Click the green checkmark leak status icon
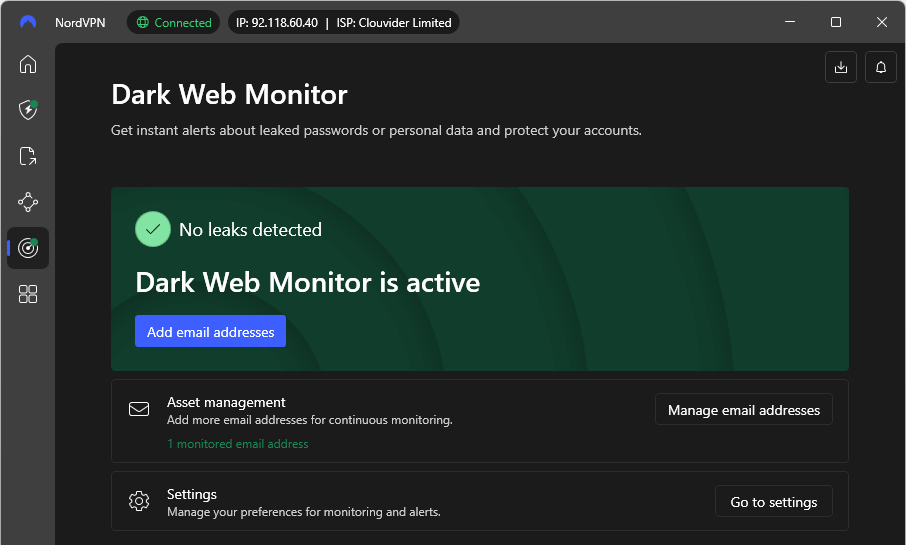Viewport: 906px width, 545px height. [x=153, y=229]
